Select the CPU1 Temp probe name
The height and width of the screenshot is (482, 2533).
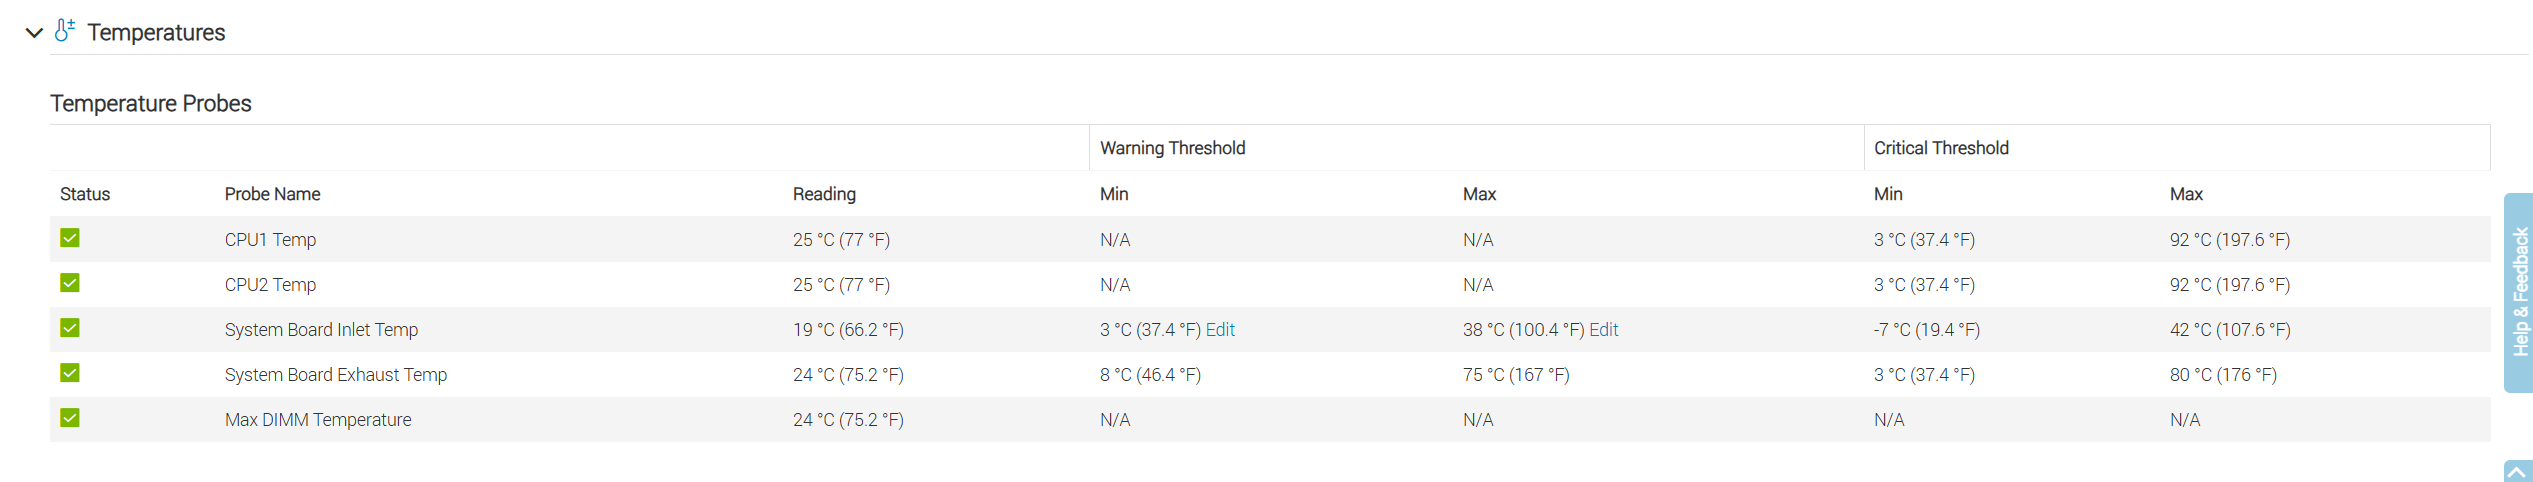[270, 240]
